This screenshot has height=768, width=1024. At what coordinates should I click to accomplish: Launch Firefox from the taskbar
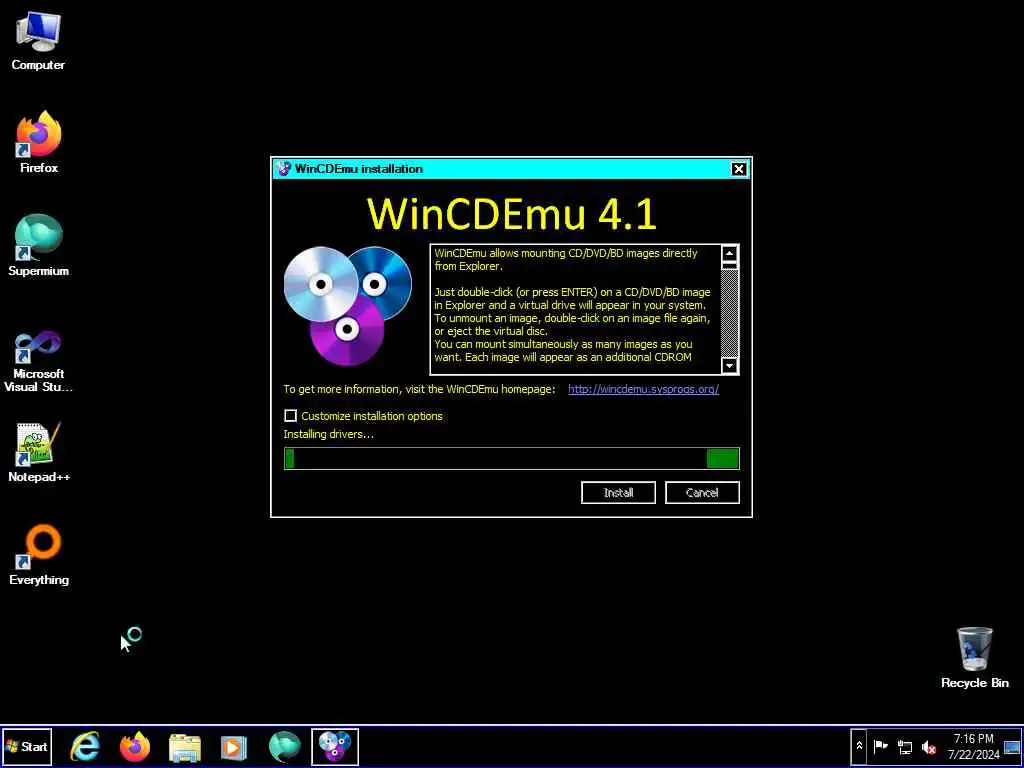pyautogui.click(x=135, y=746)
